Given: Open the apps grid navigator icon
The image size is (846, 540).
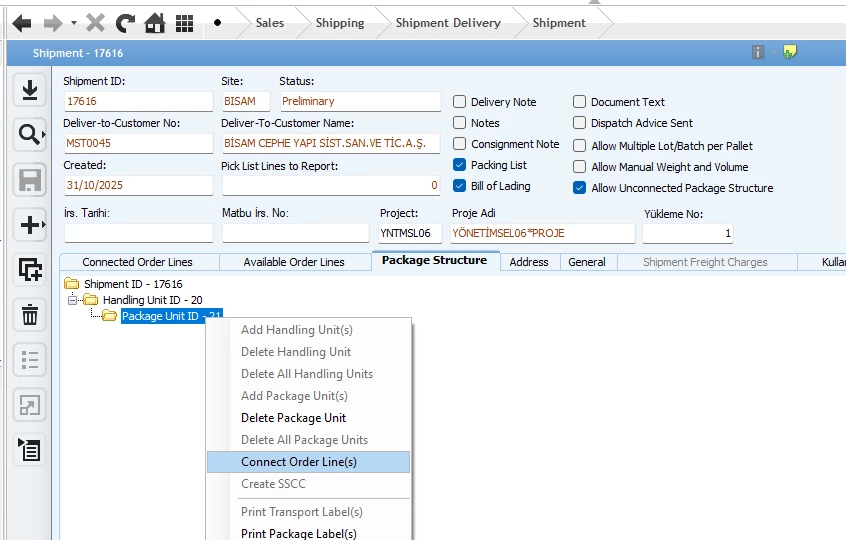Looking at the screenshot, I should [x=184, y=22].
